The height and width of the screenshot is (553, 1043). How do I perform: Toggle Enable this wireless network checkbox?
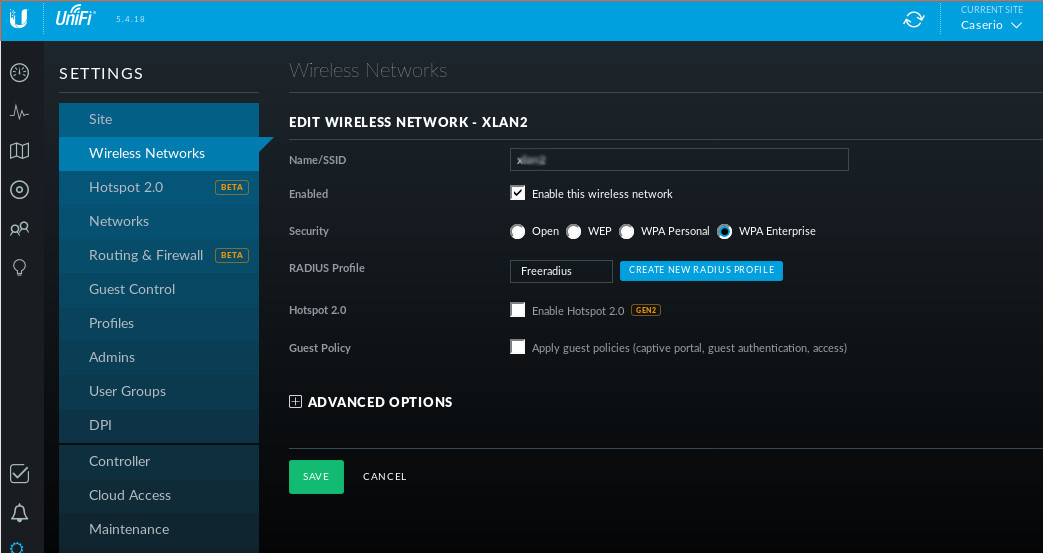pos(518,193)
